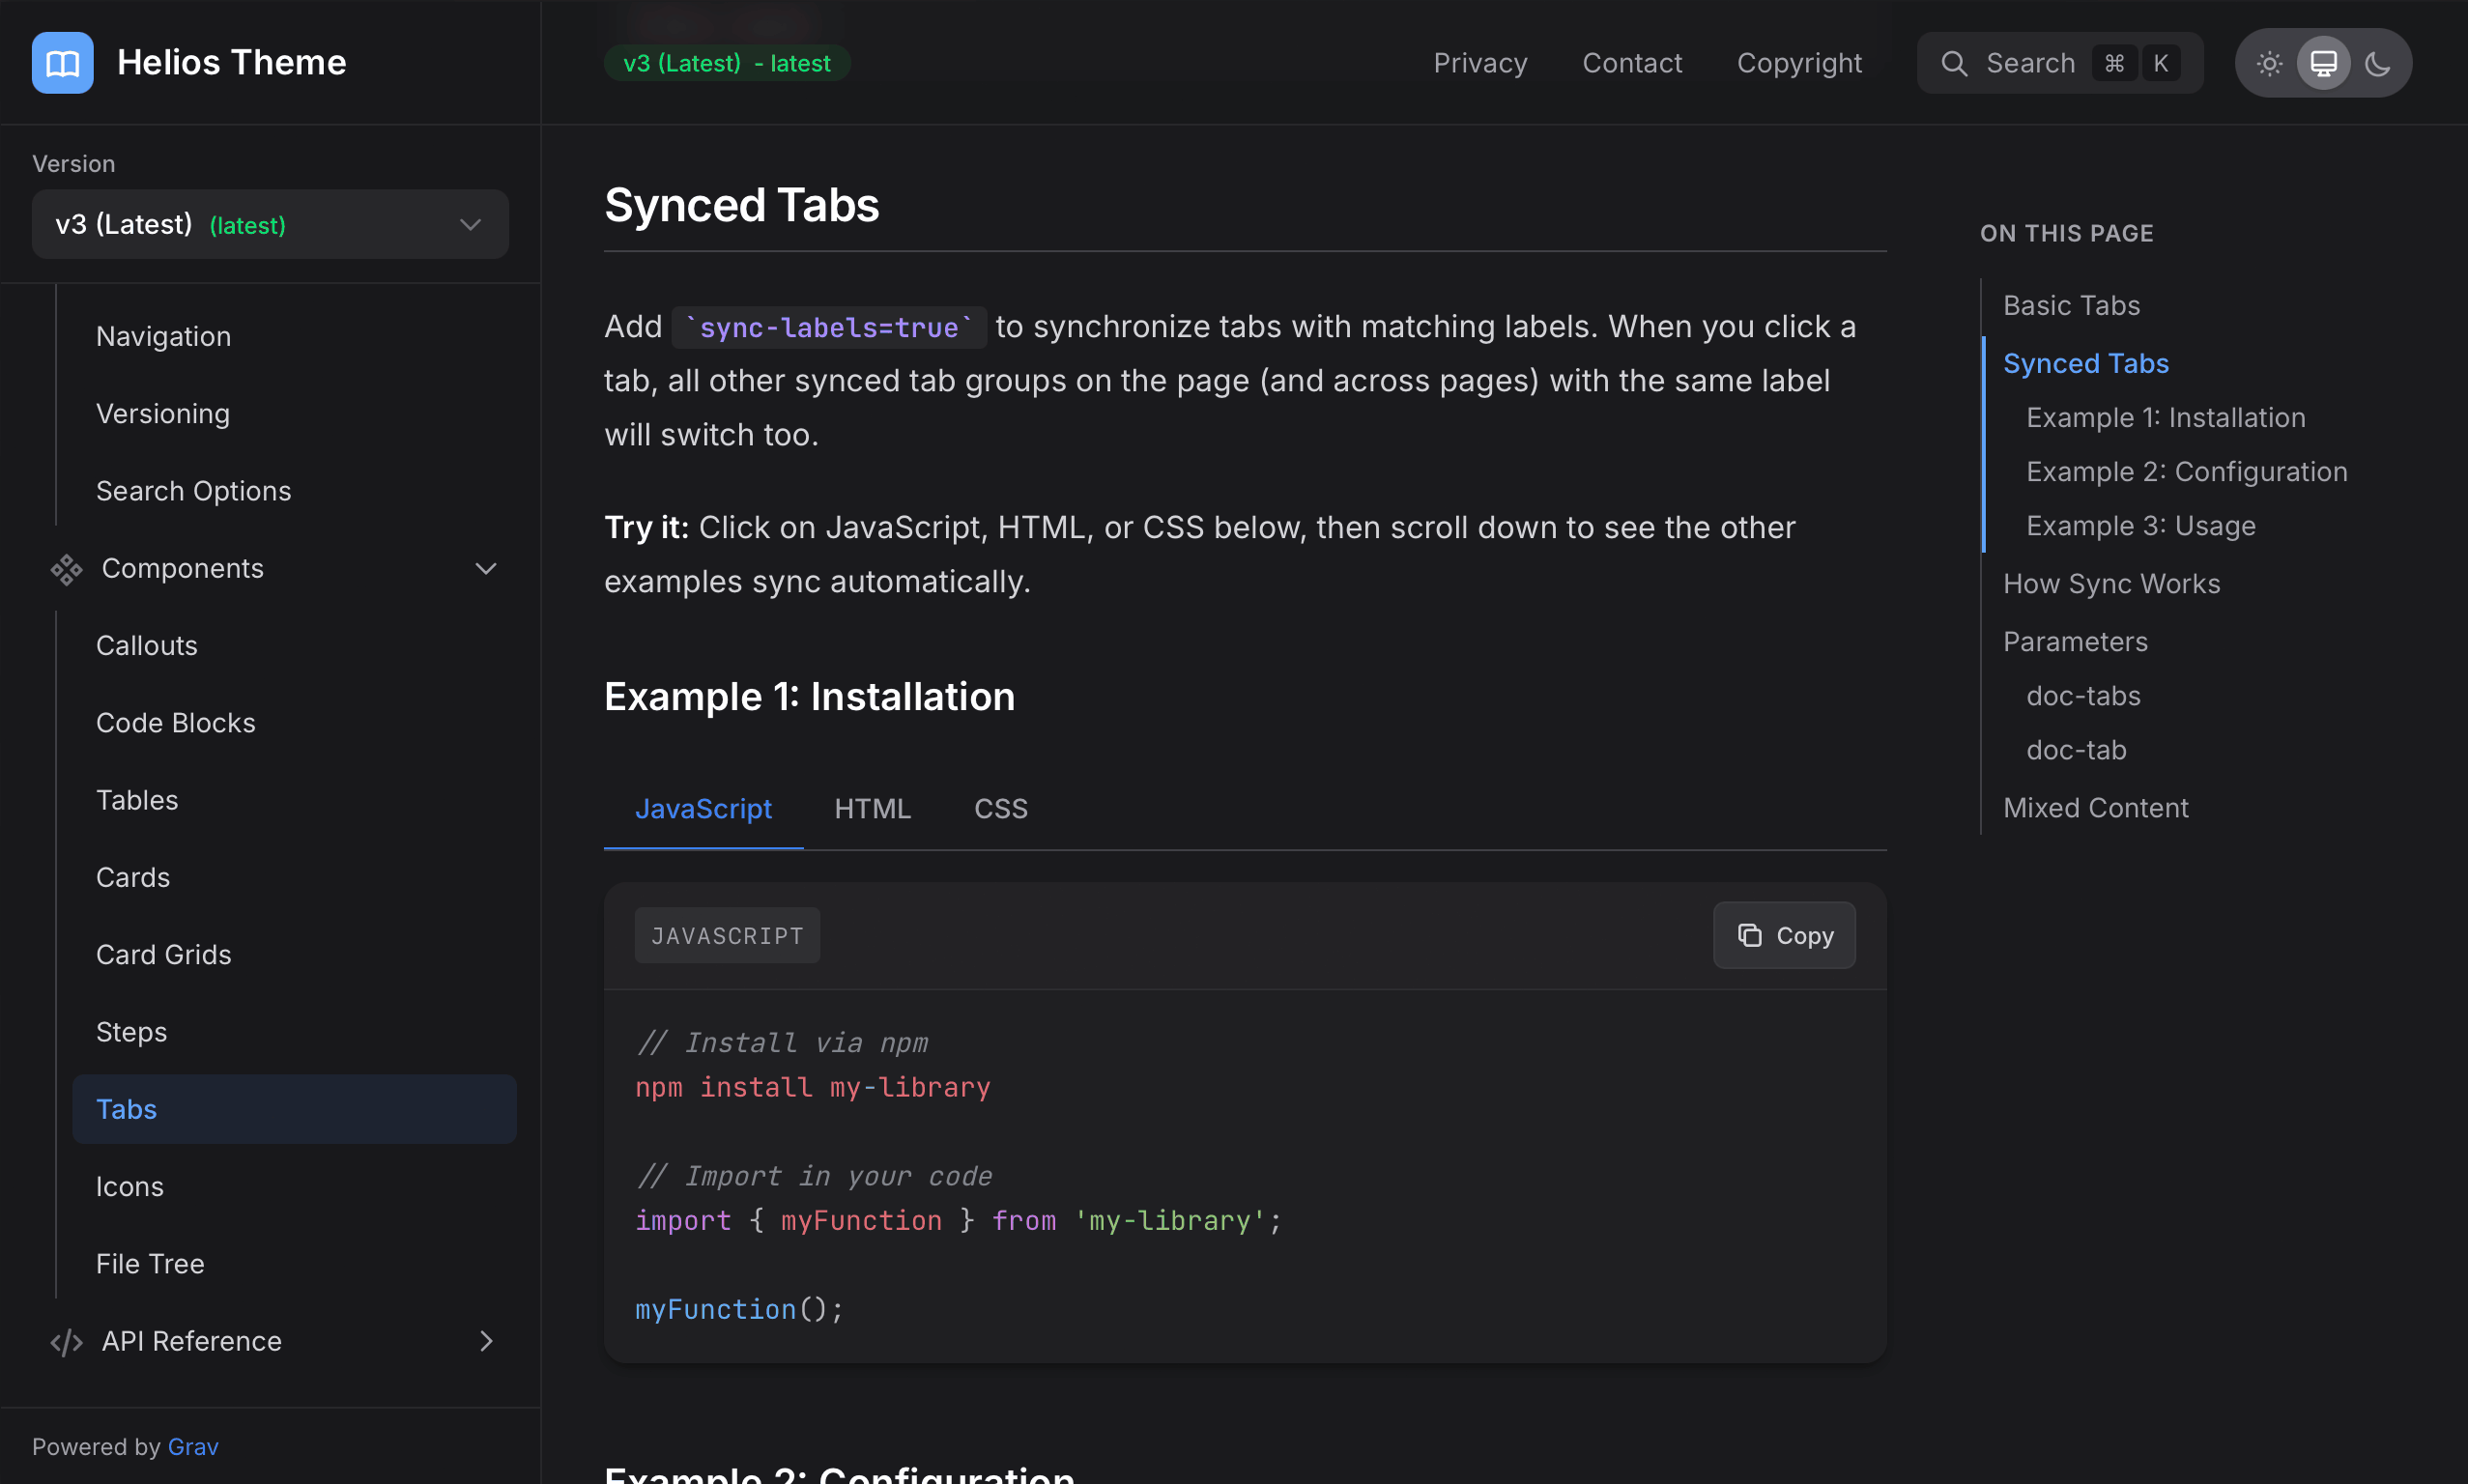Click the Helios Theme book logo icon
Viewport: 2468px width, 1484px height.
pos(62,63)
